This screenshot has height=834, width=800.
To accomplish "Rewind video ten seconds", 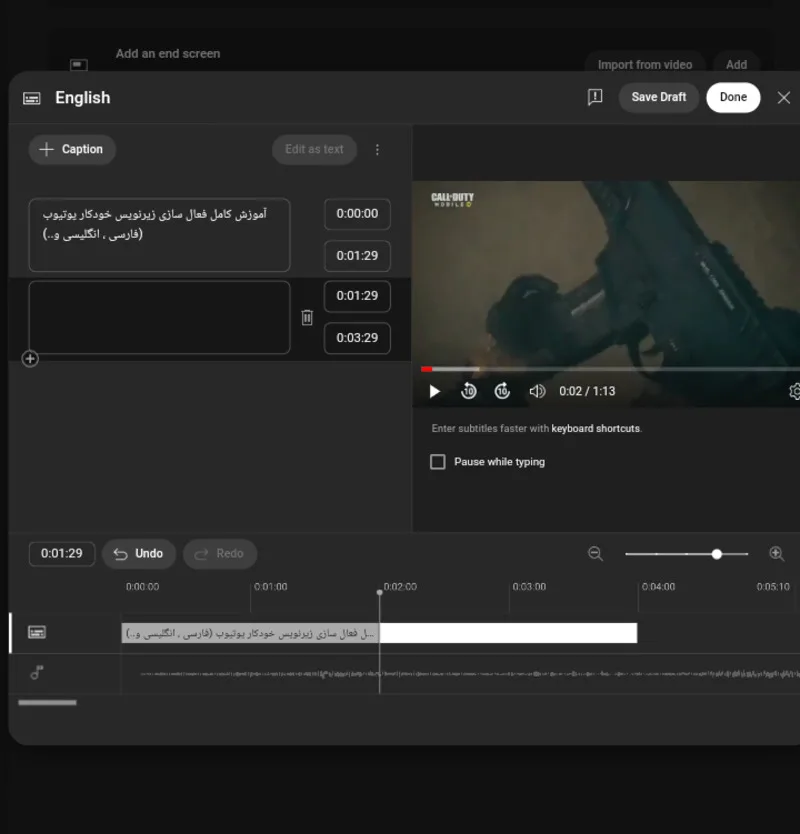I will [468, 391].
